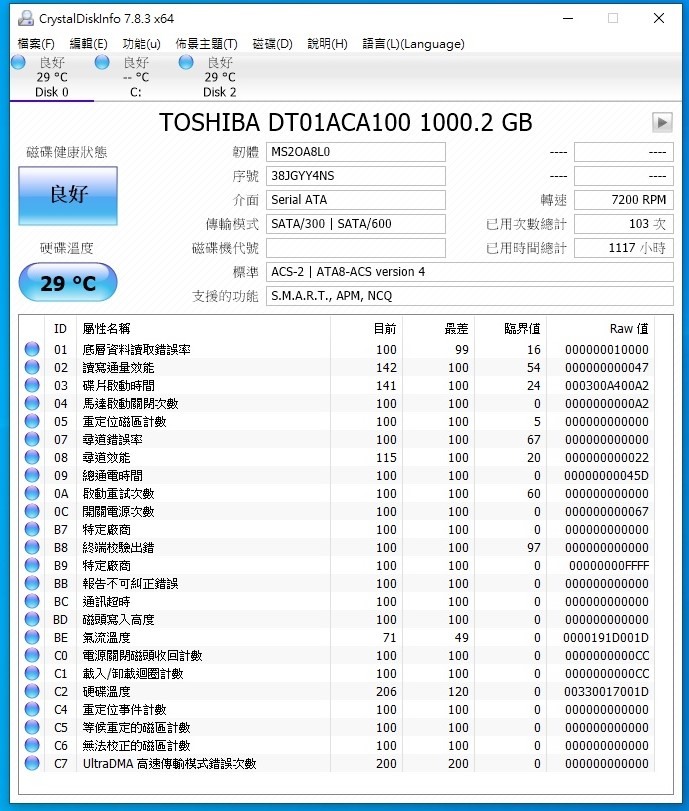The image size is (689, 811).
Task: Click status icon for attribute C0 電源關閉磁頭收回計數
Action: click(x=32, y=655)
